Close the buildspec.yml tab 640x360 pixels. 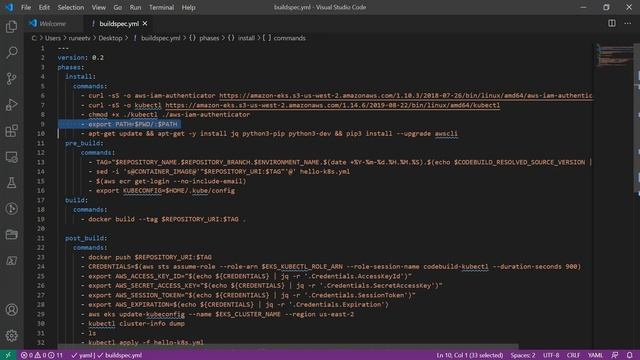click(x=145, y=24)
